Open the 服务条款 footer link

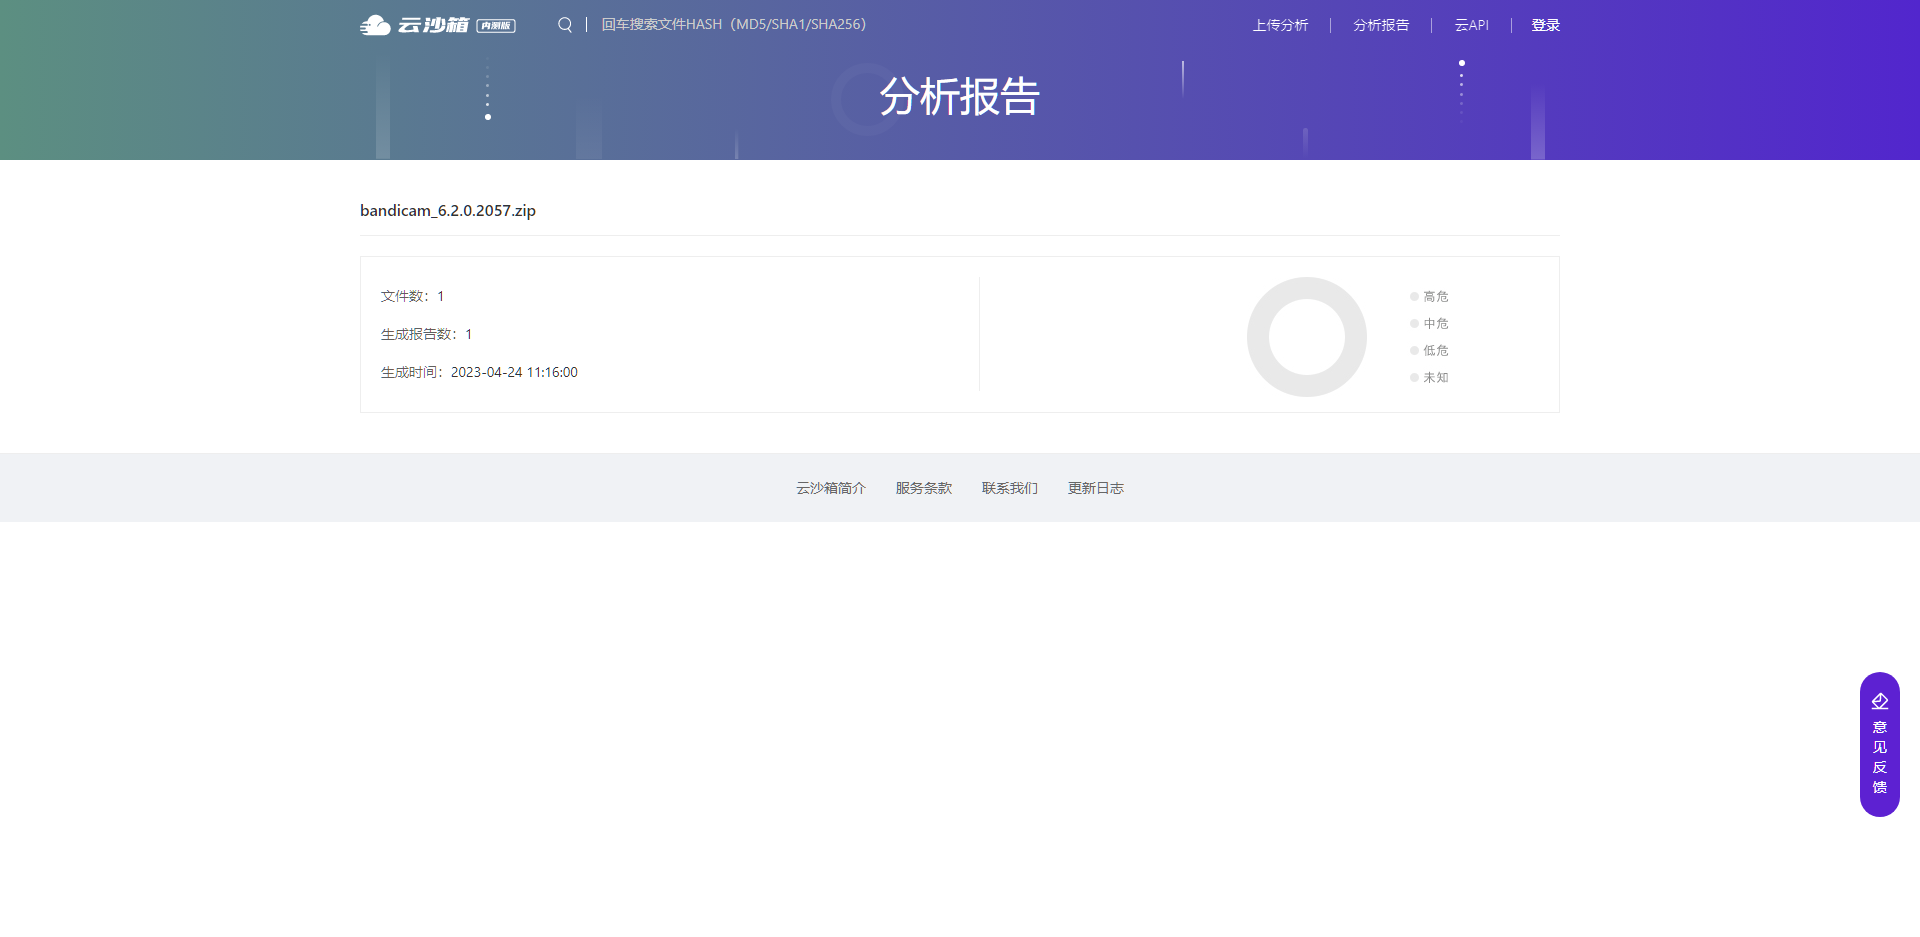point(924,488)
